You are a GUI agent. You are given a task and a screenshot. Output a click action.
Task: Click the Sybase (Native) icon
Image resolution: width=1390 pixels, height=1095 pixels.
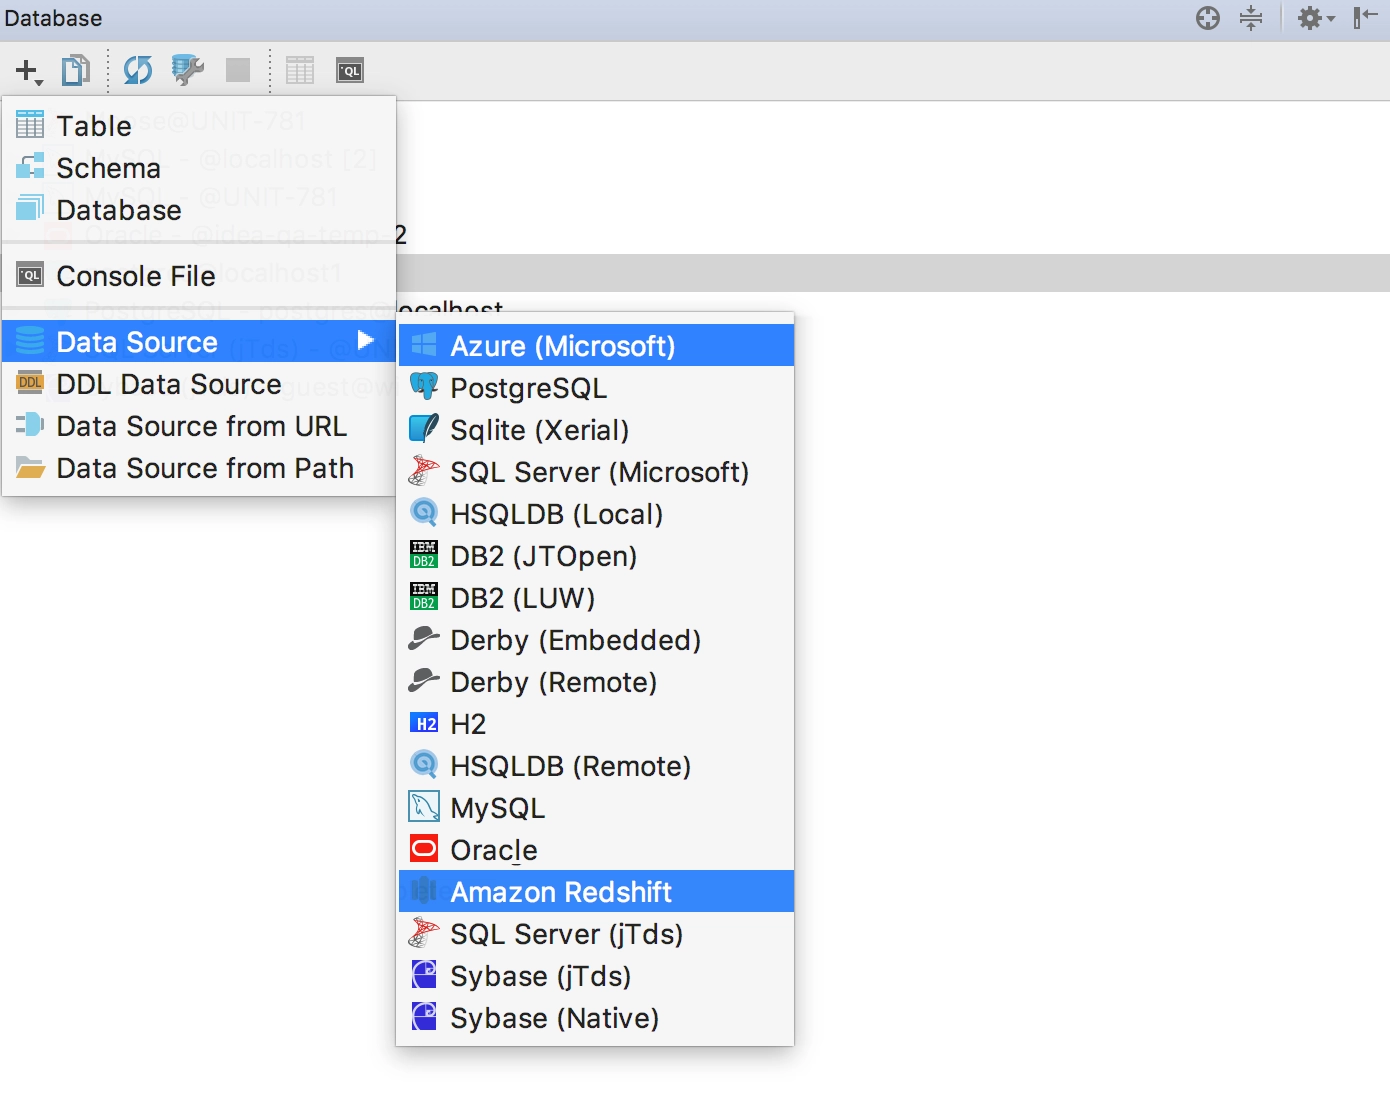[x=424, y=1017]
